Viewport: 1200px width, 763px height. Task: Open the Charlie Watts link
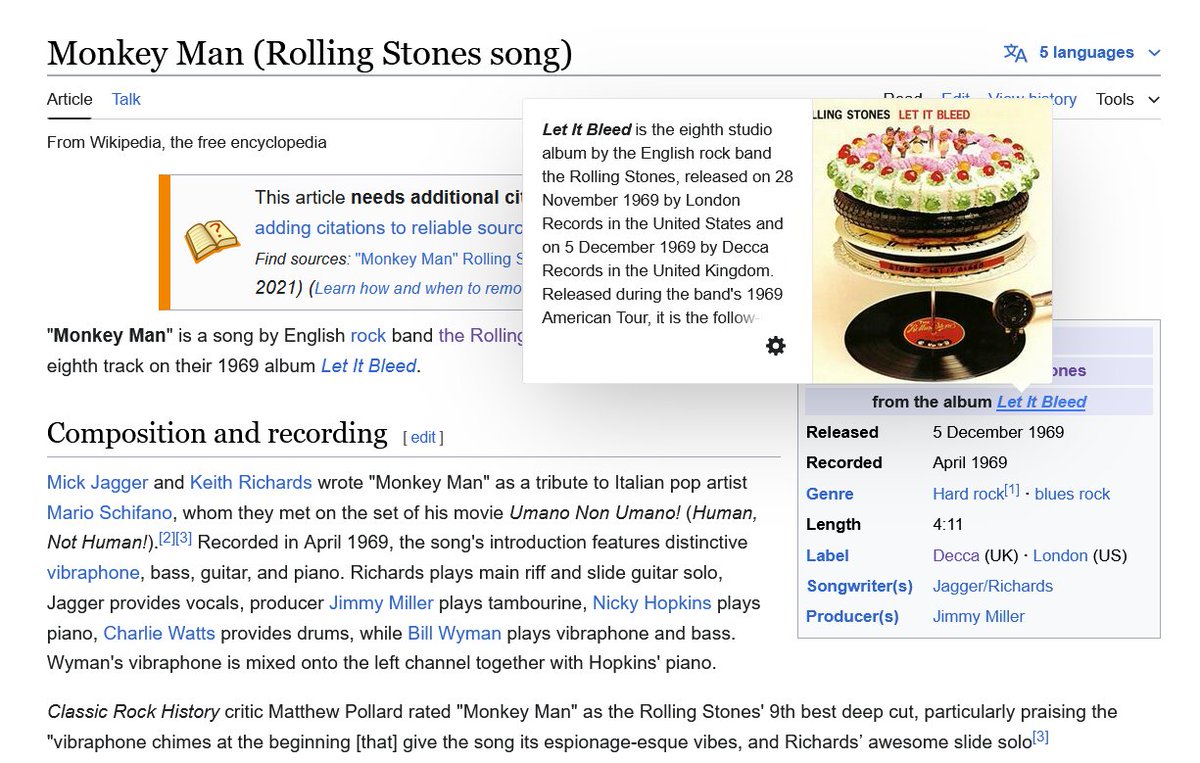[x=160, y=634]
